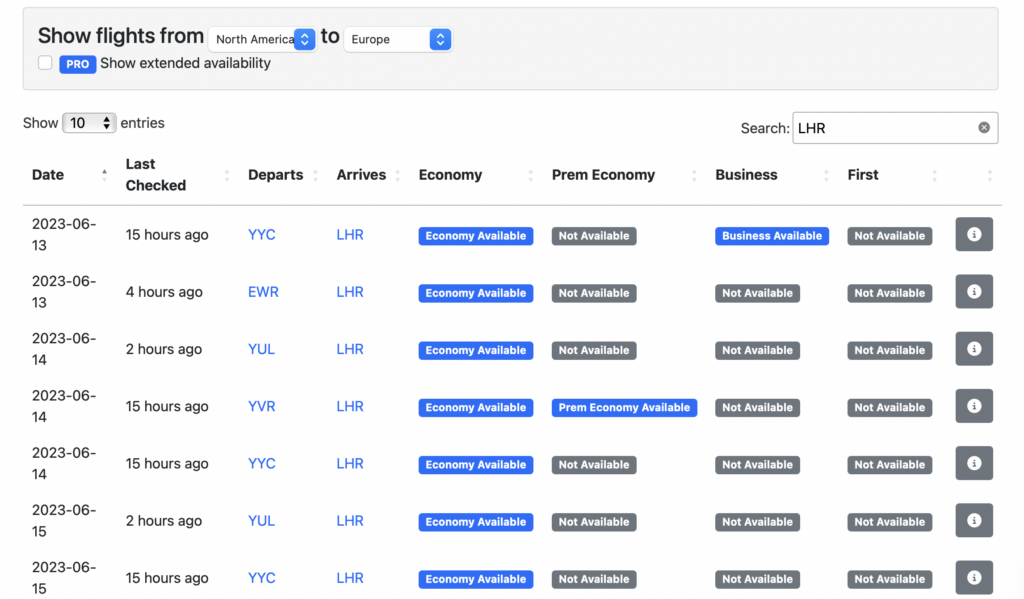Sort table by Prem Economy column
This screenshot has height=599, width=1024.
(603, 175)
